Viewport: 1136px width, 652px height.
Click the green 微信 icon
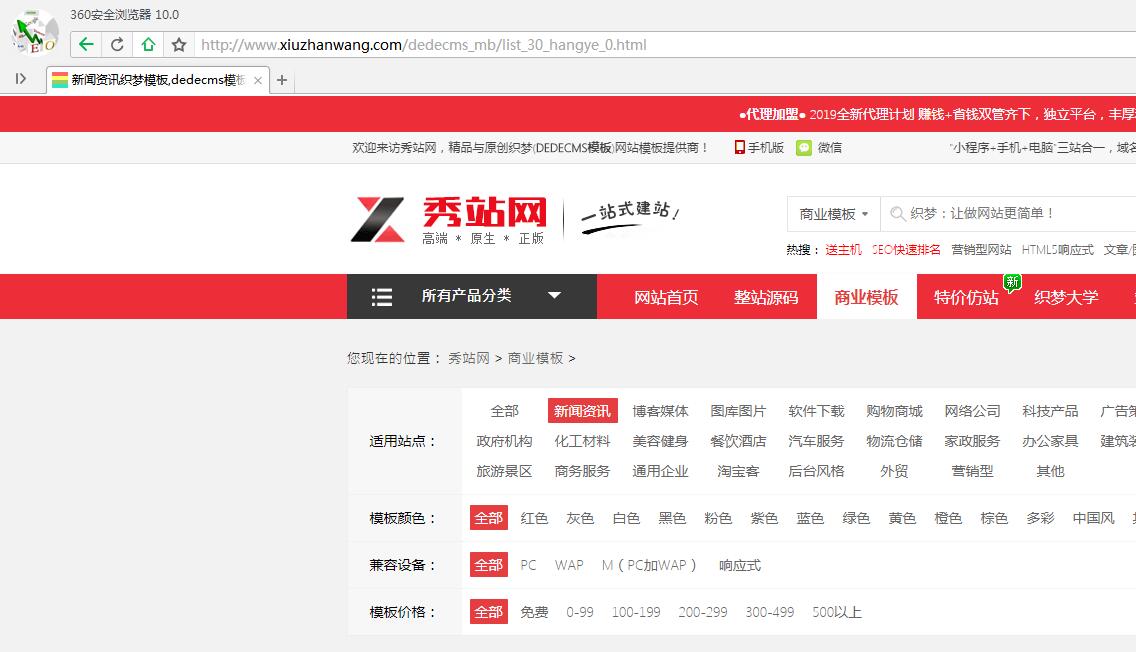pyautogui.click(x=804, y=147)
